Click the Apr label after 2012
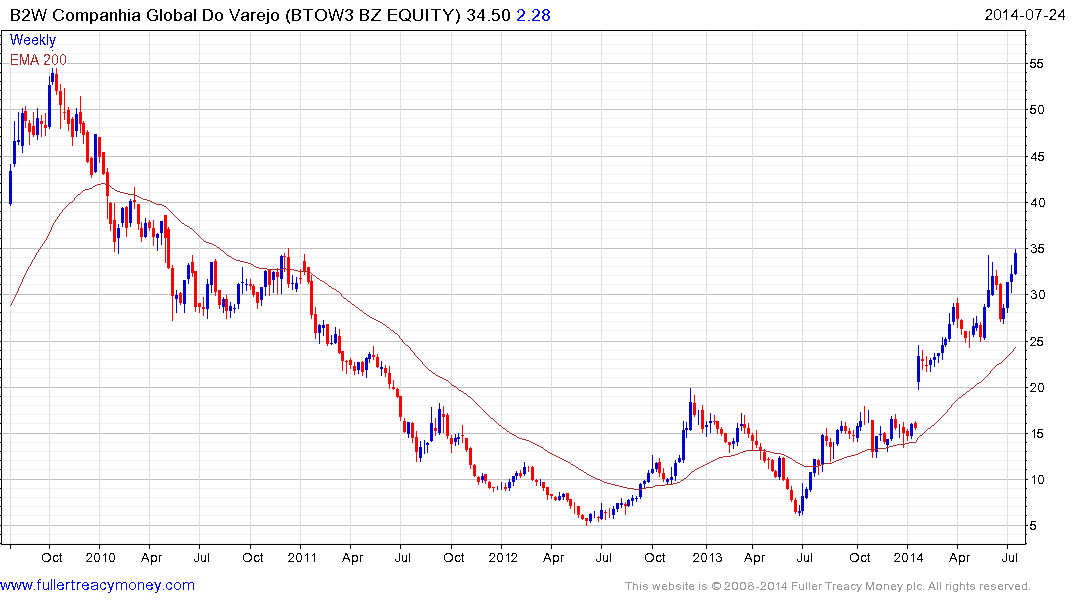This screenshot has height=600, width=1075. coord(553,558)
